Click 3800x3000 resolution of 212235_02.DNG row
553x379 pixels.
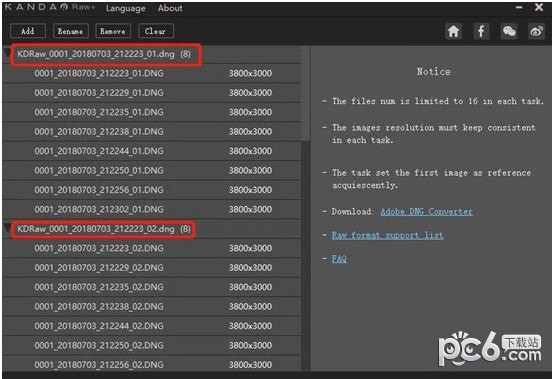[250, 287]
